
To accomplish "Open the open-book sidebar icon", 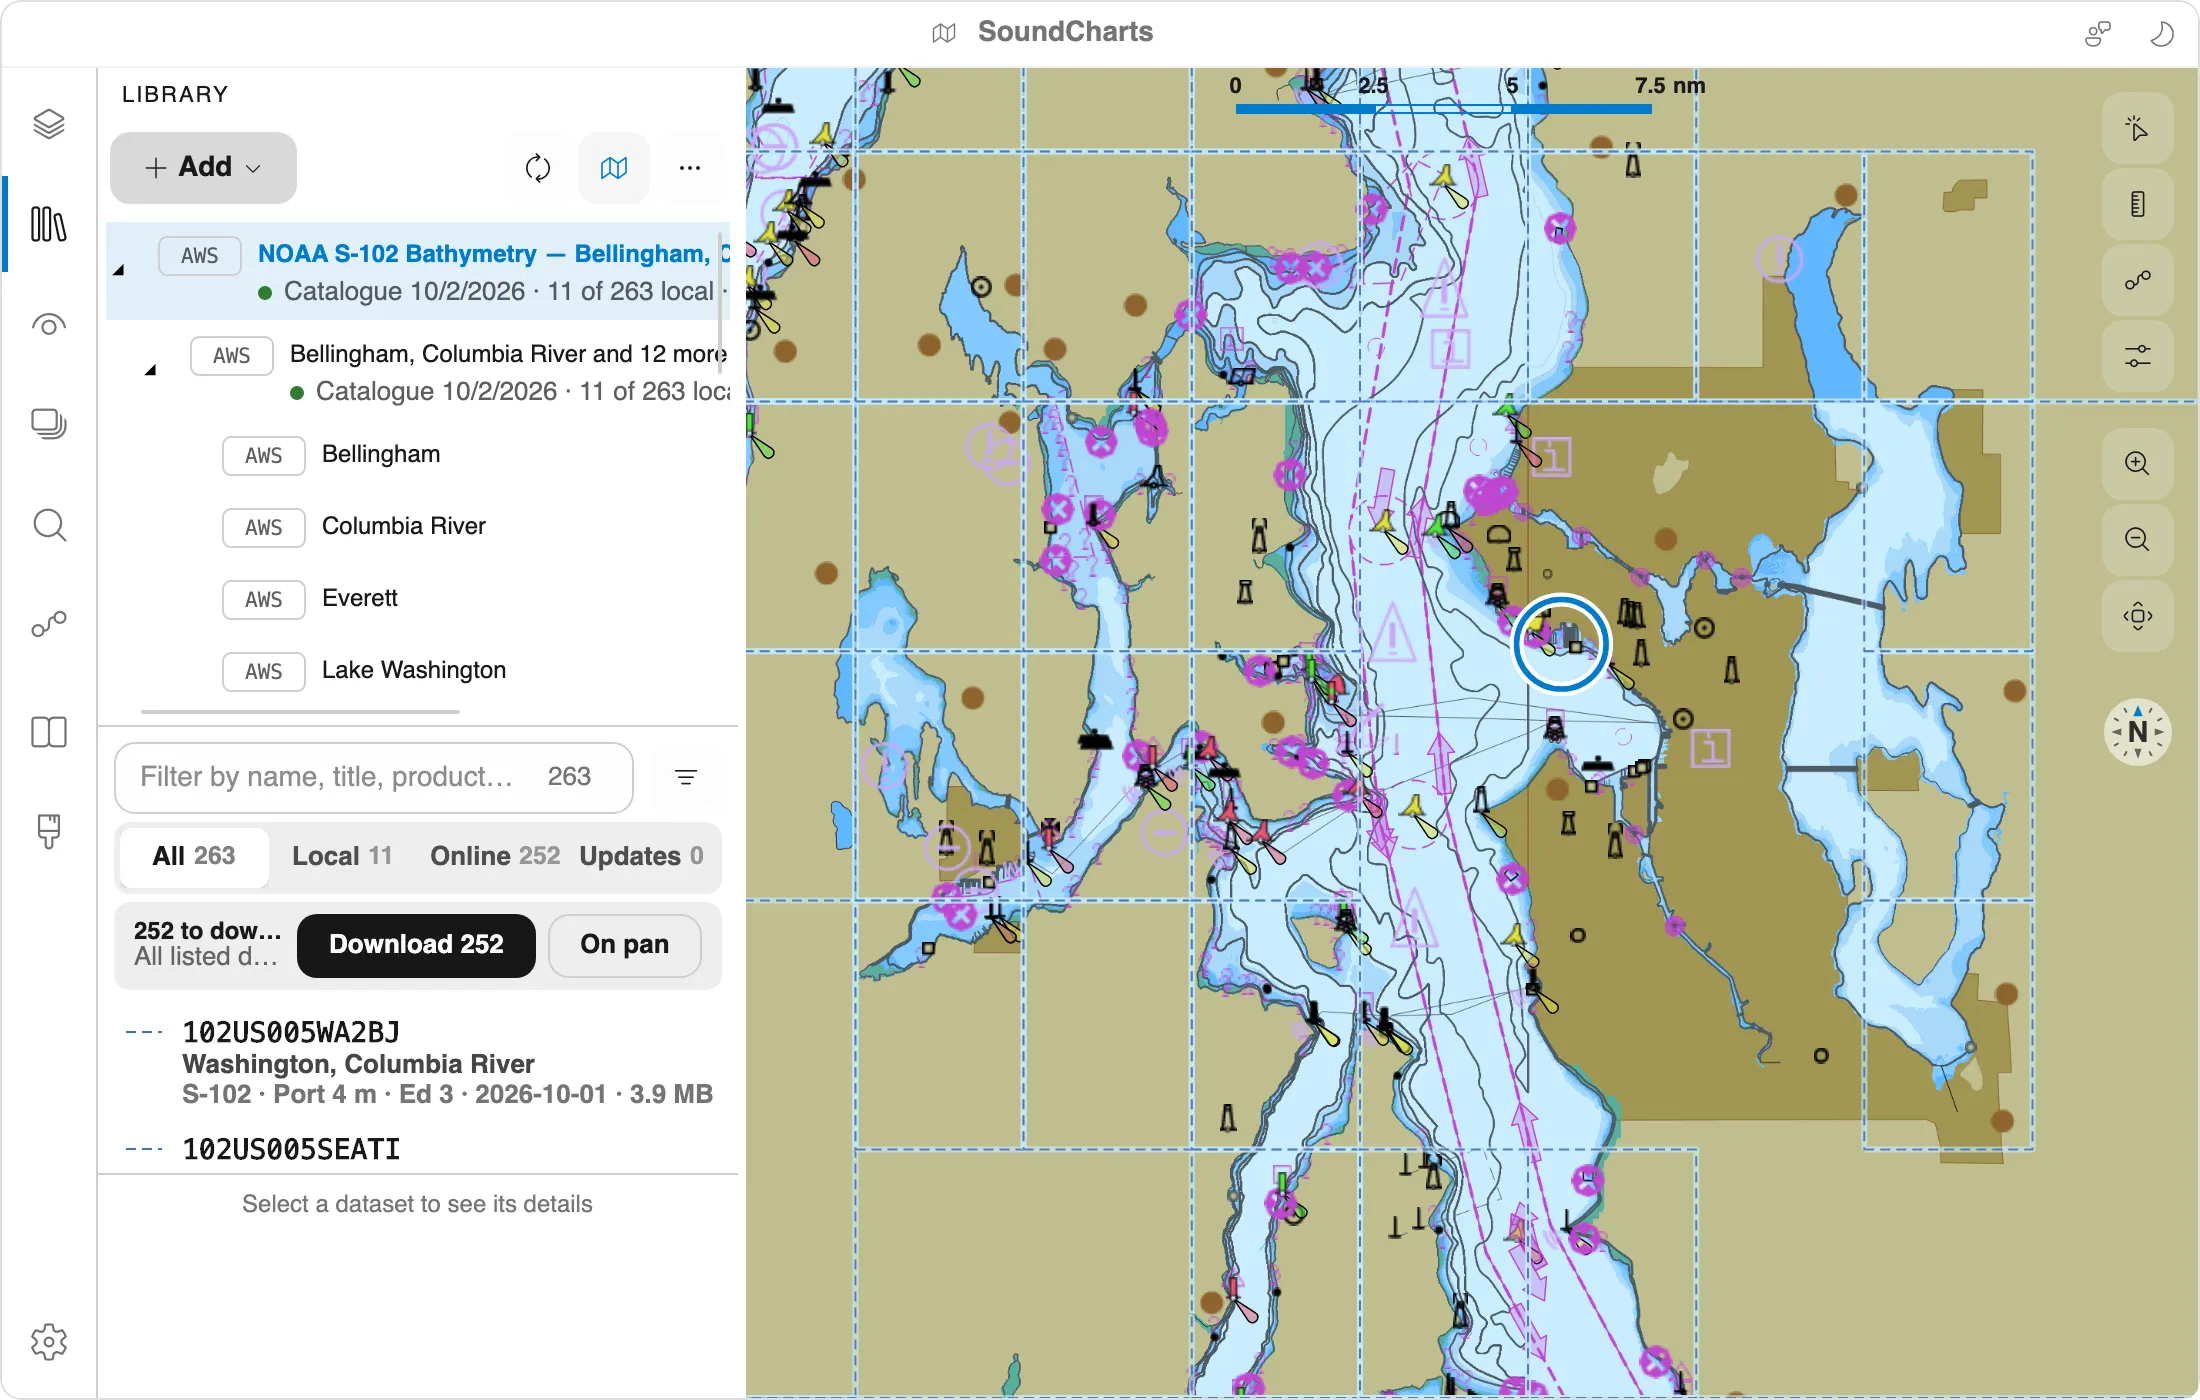I will [48, 732].
